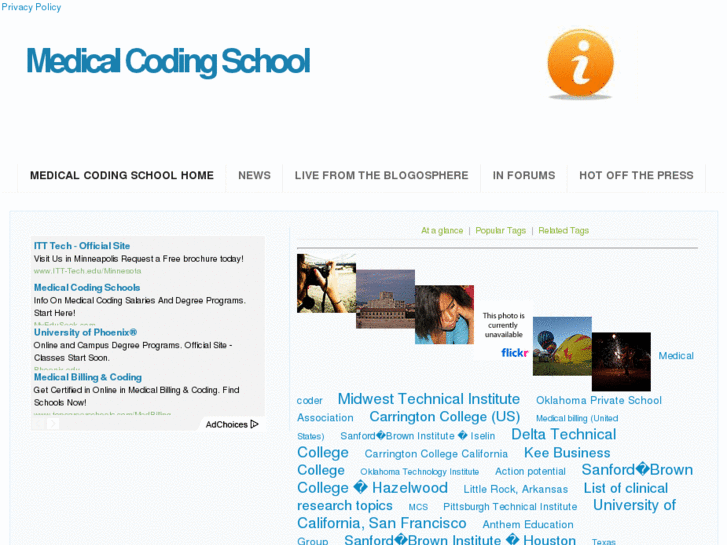Click the Anthem Education tag
Screen dimensions: 727x545
(528, 525)
